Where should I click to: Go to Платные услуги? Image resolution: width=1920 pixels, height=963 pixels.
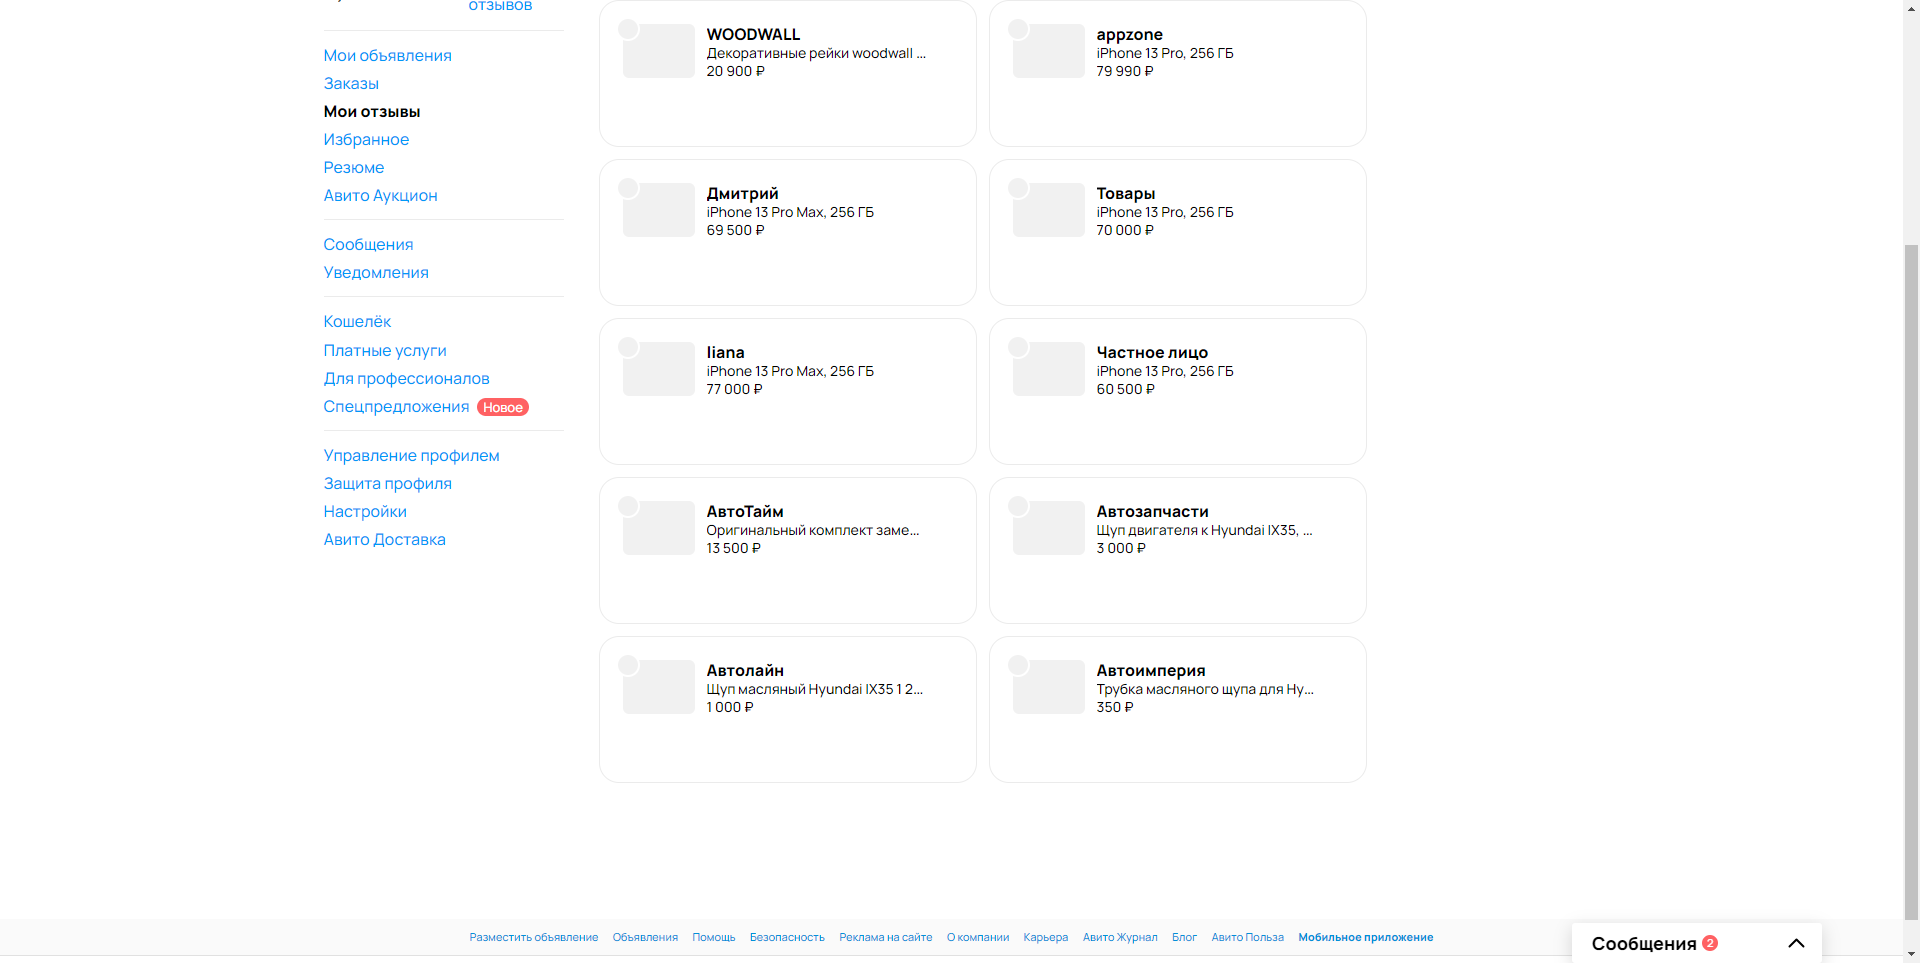point(385,350)
